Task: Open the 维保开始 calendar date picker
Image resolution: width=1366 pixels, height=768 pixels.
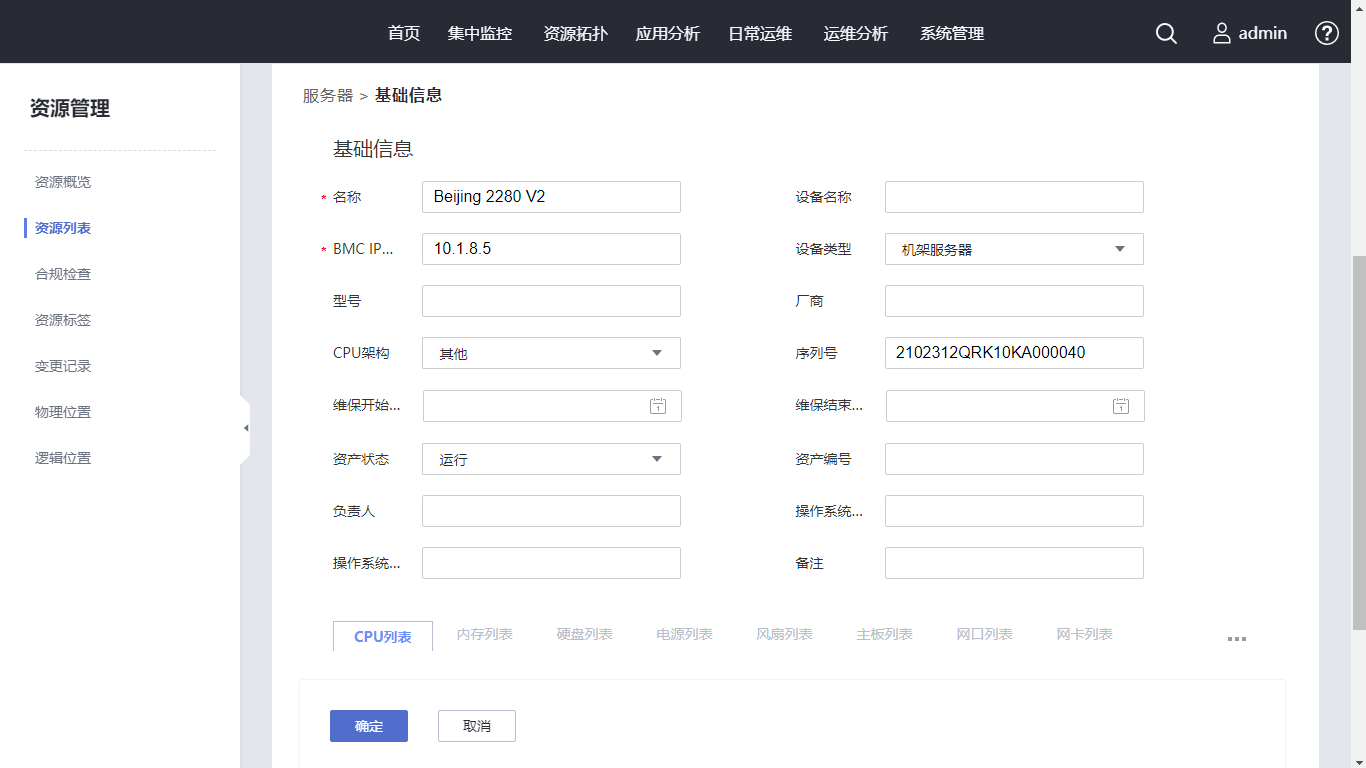Action: click(658, 406)
